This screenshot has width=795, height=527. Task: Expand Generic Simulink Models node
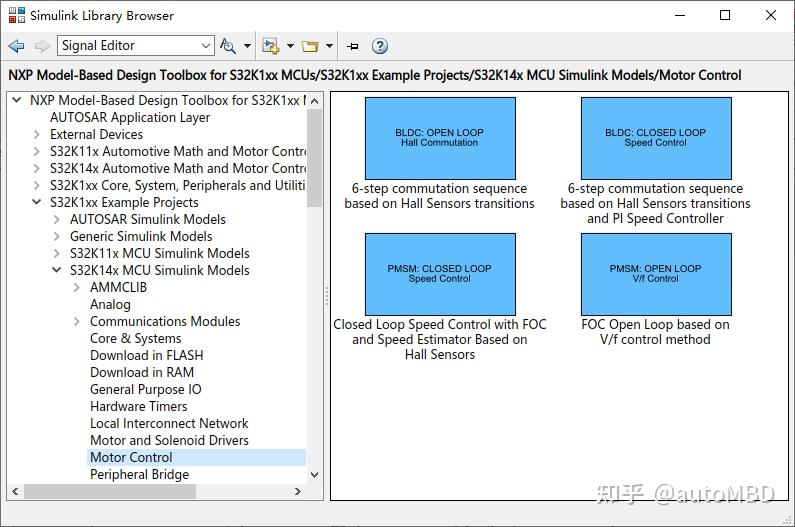pyautogui.click(x=57, y=236)
